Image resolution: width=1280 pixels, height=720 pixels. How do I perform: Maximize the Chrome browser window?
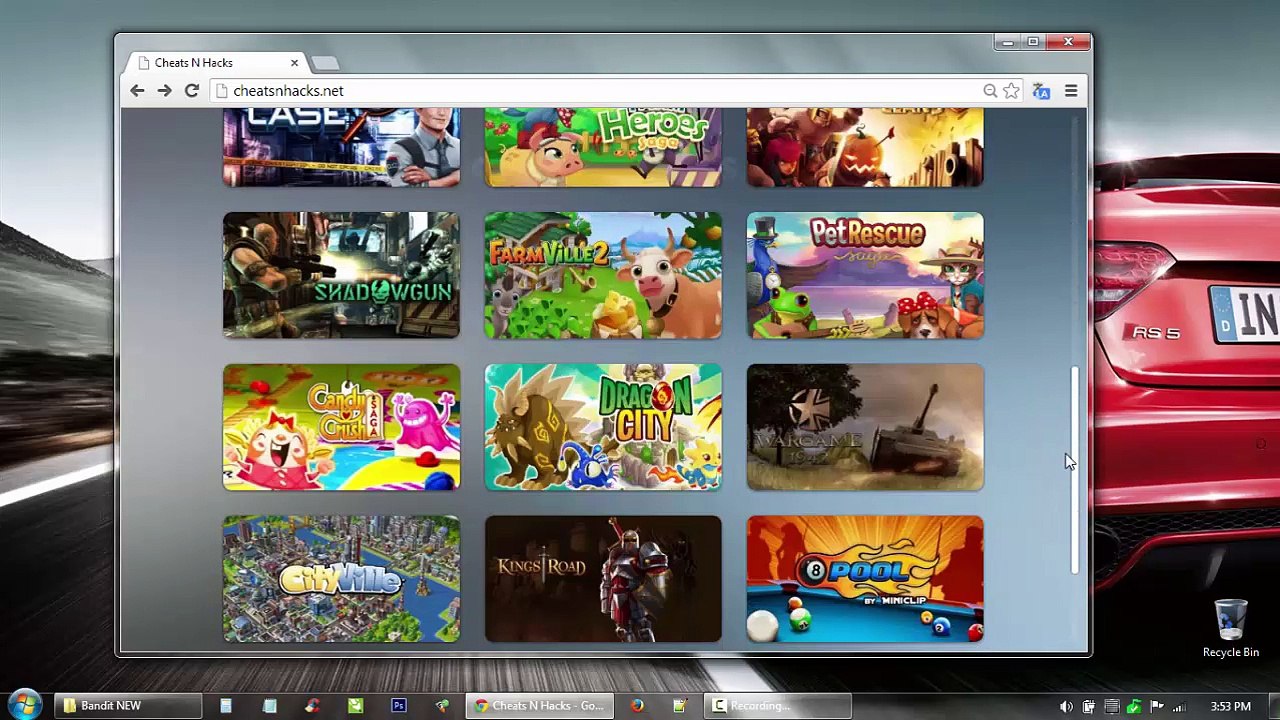(x=1033, y=42)
